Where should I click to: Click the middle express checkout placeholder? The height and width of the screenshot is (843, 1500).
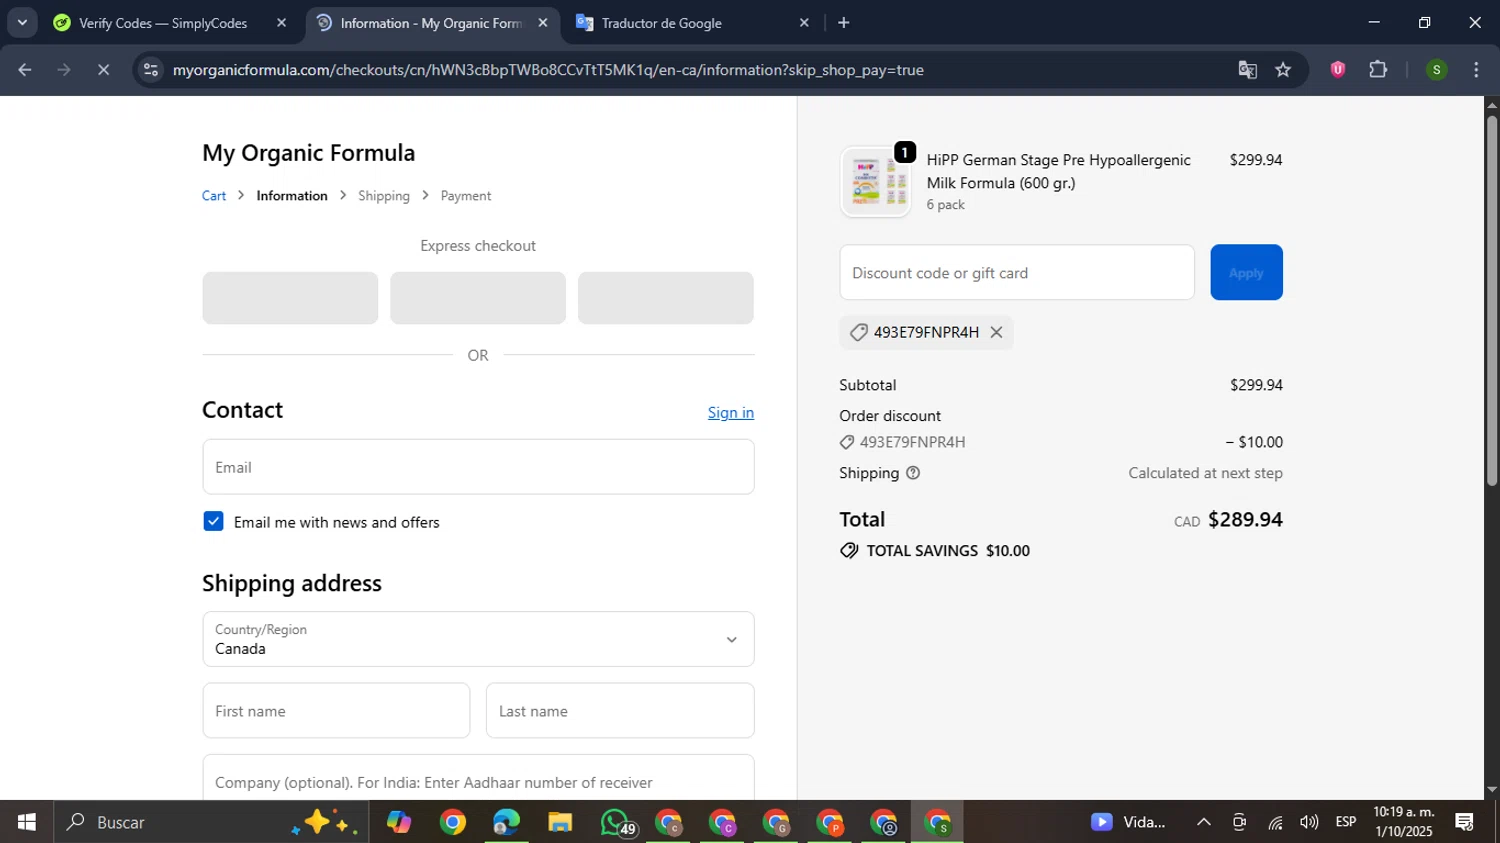(478, 298)
